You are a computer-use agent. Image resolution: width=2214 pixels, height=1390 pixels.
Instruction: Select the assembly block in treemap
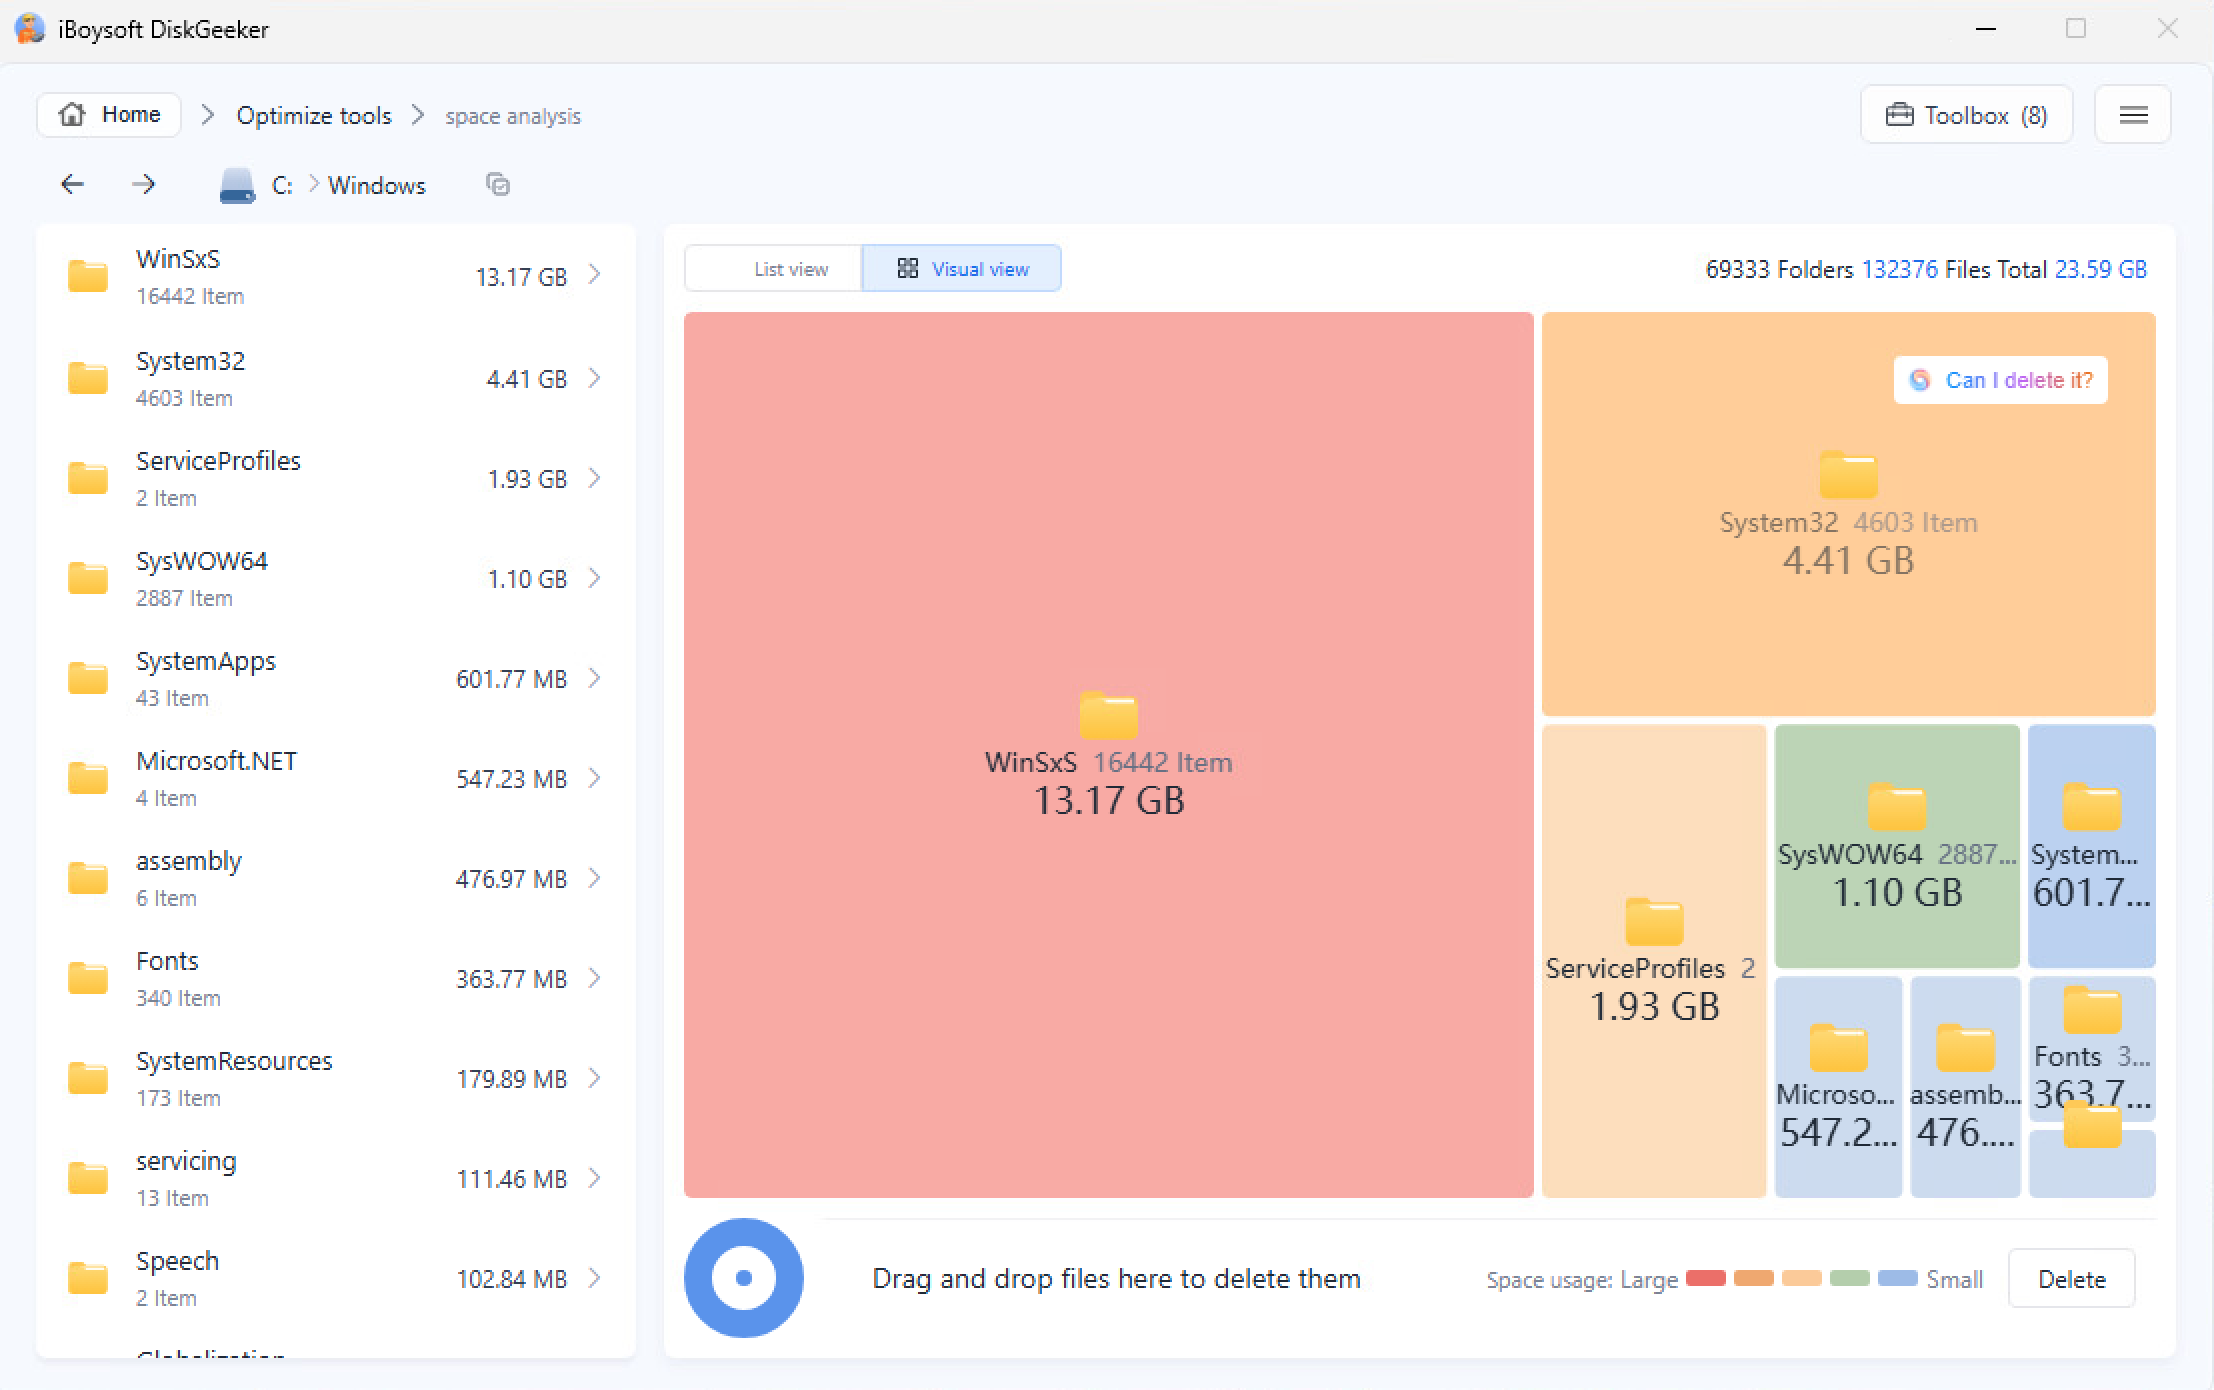click(1965, 1087)
